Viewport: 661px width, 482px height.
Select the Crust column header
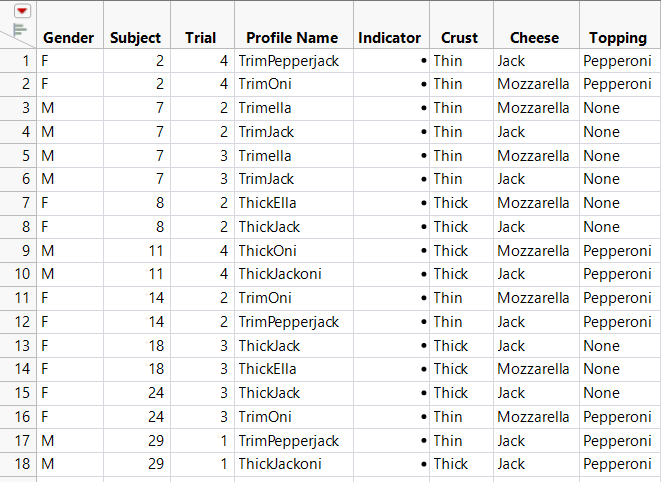pyautogui.click(x=459, y=38)
